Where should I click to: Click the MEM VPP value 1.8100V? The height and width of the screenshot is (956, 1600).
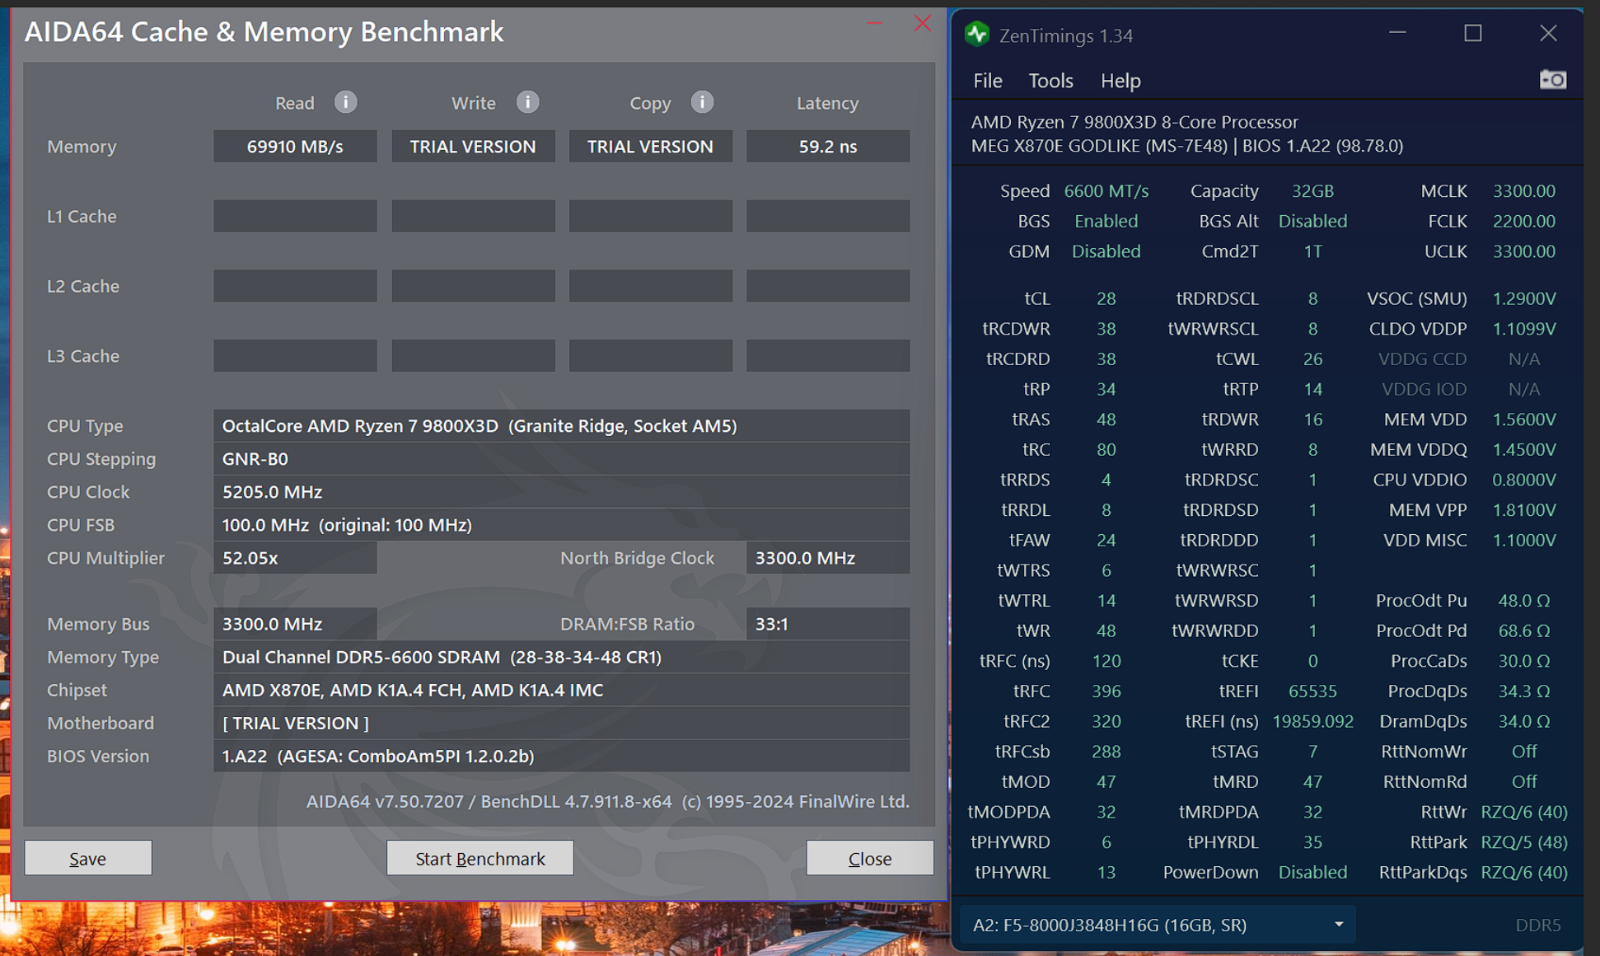point(1524,510)
